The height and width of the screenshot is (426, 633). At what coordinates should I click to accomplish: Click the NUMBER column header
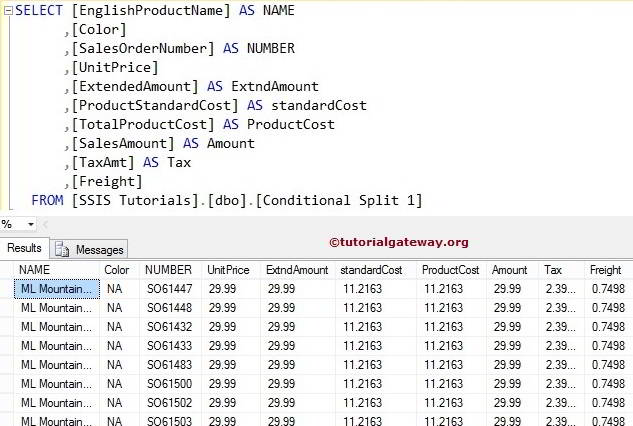pyautogui.click(x=168, y=270)
